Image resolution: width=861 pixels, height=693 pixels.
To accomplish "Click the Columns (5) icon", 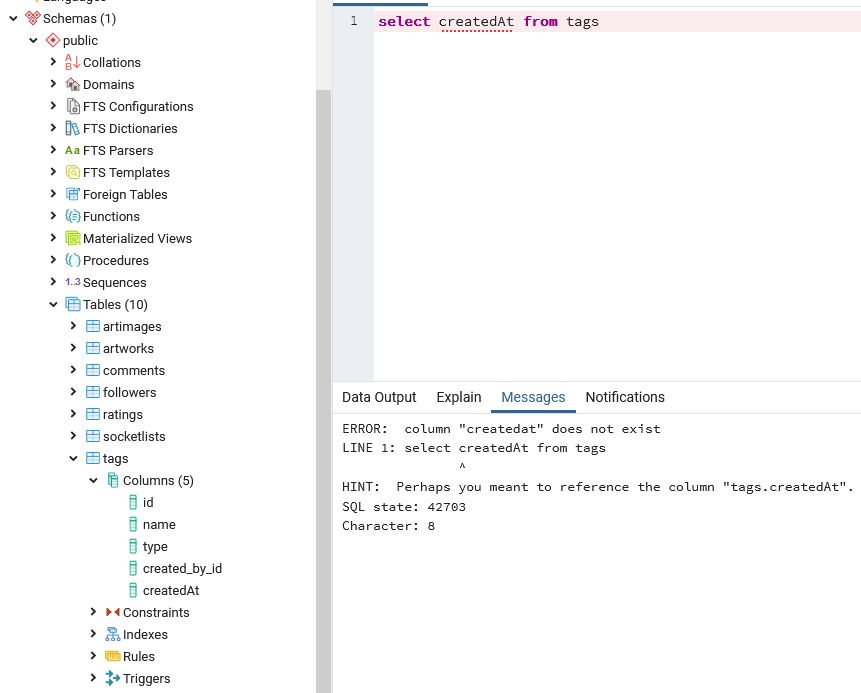I will click(x=113, y=480).
